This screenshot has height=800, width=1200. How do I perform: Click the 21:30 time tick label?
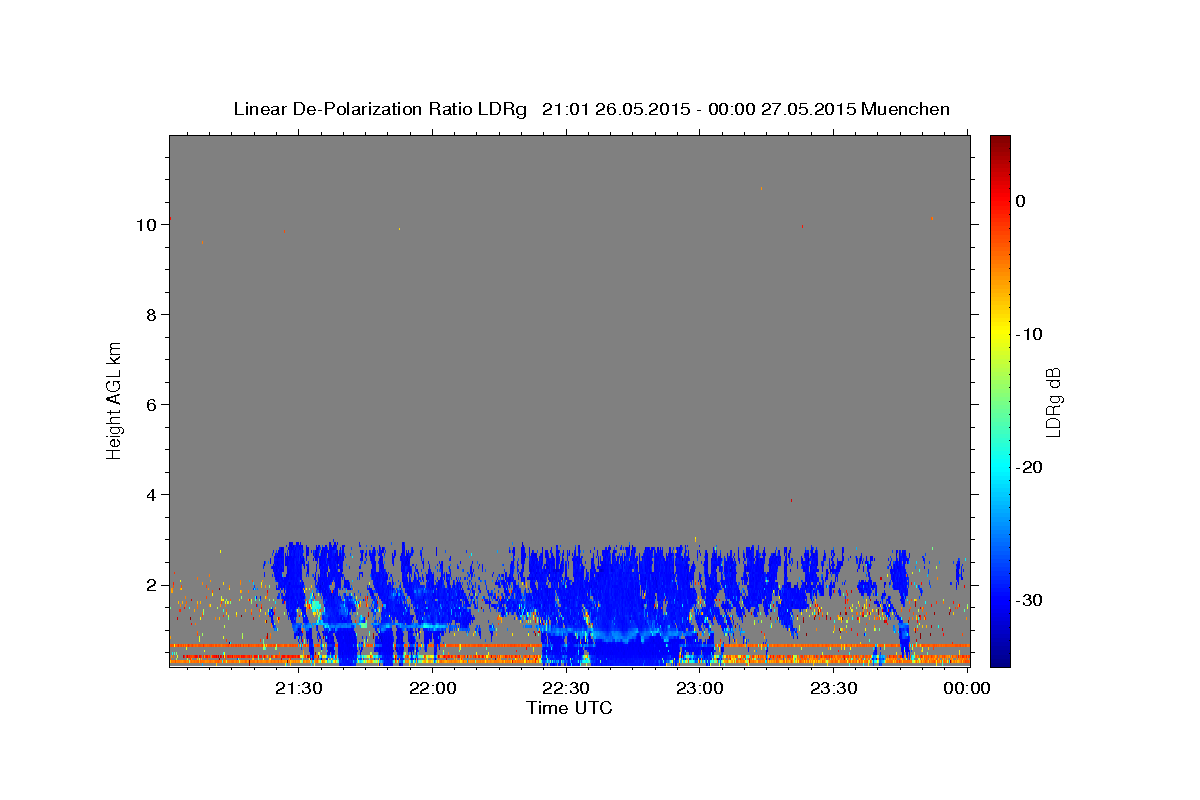(299, 688)
